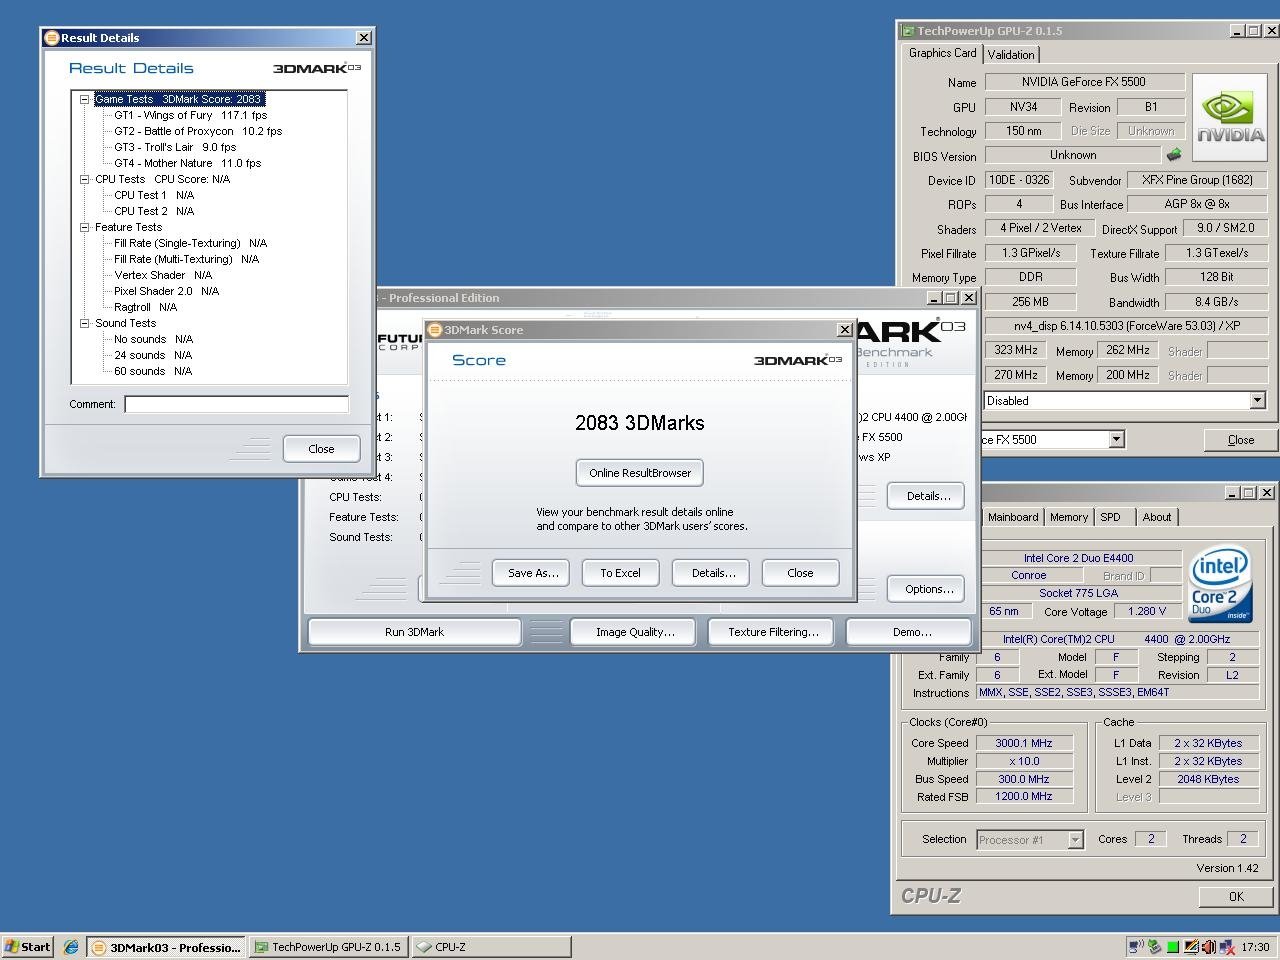
Task: Select GT4 - Mother Nature result row
Action: coord(187,163)
